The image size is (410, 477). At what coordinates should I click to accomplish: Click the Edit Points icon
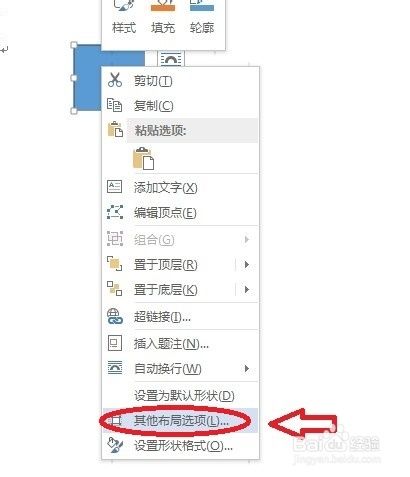point(115,212)
